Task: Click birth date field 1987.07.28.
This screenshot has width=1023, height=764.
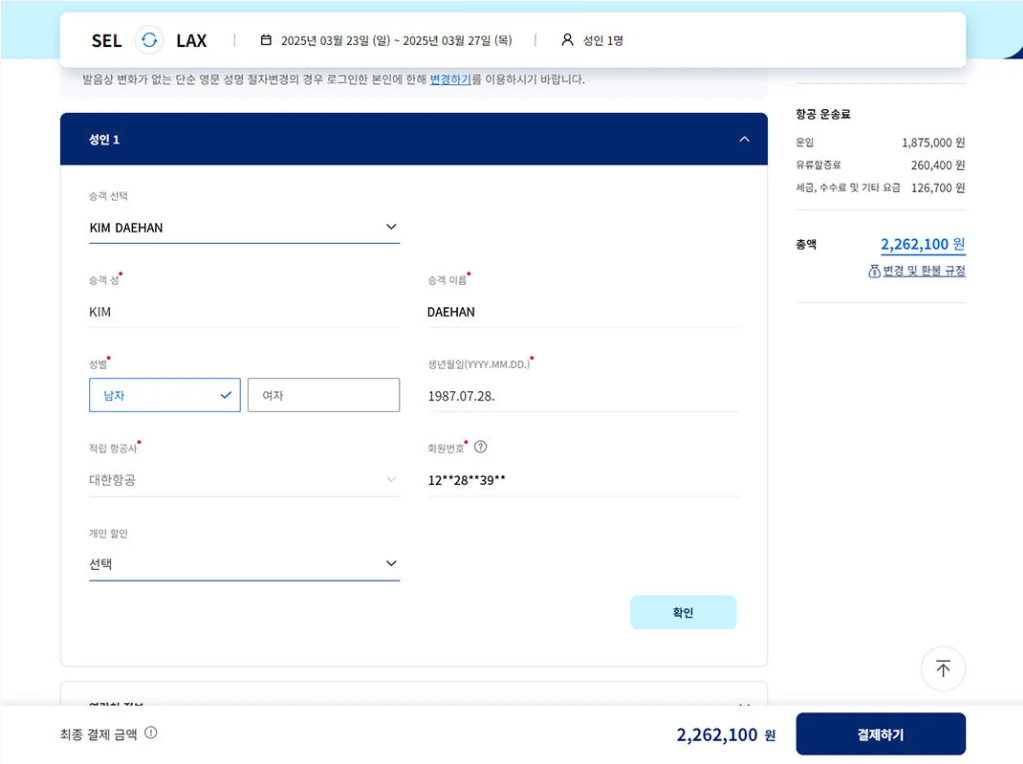Action: [x=583, y=396]
